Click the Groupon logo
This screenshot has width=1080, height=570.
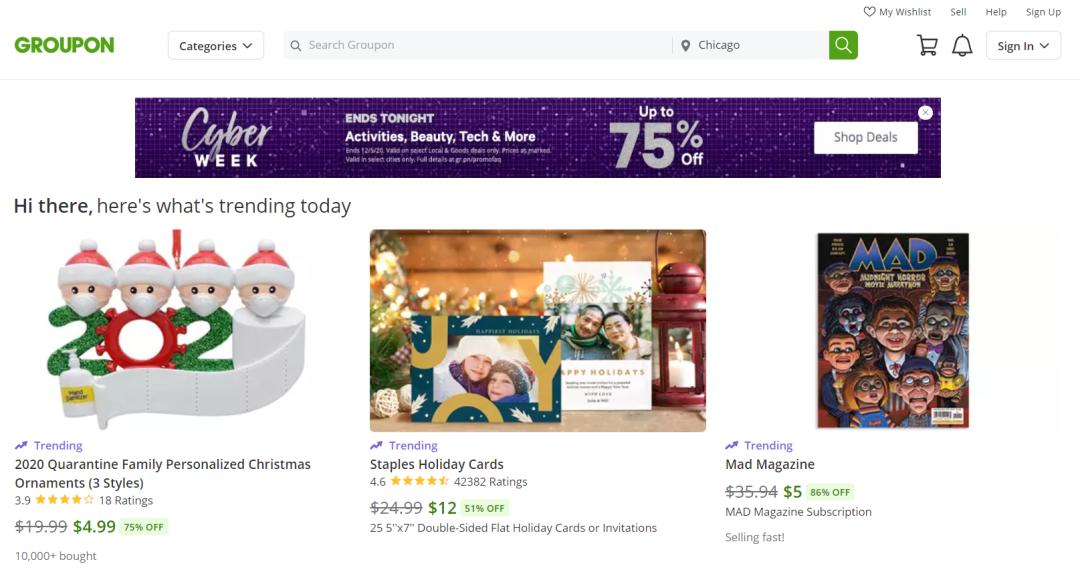click(64, 45)
